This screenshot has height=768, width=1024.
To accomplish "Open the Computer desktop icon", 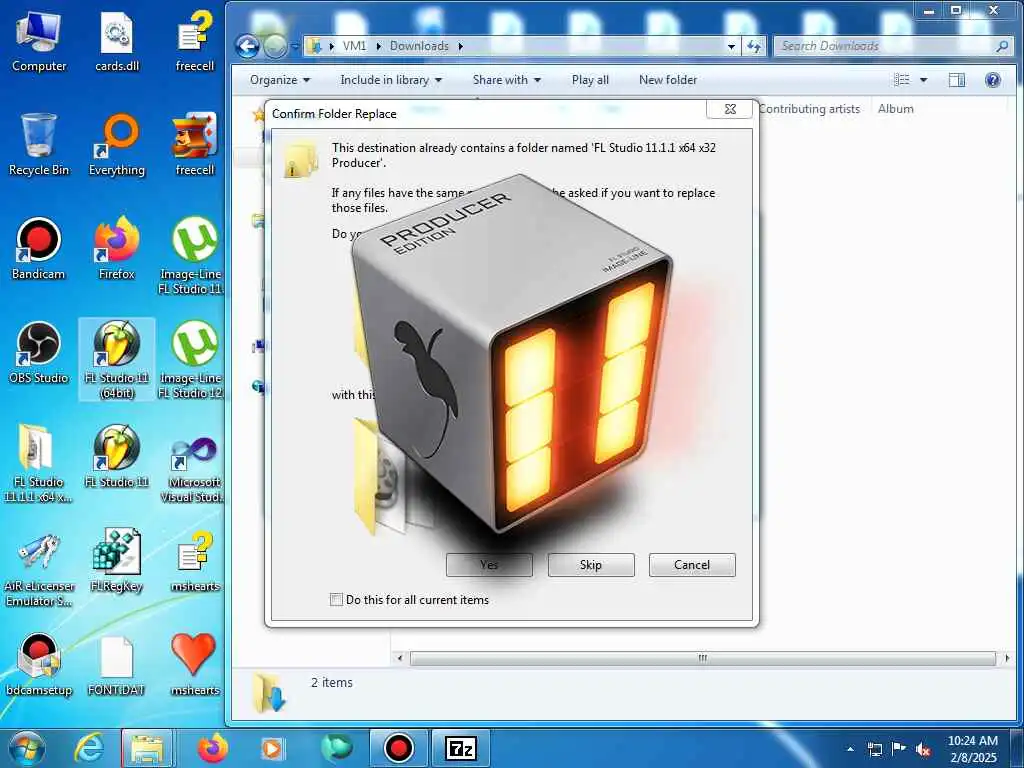I will [39, 40].
